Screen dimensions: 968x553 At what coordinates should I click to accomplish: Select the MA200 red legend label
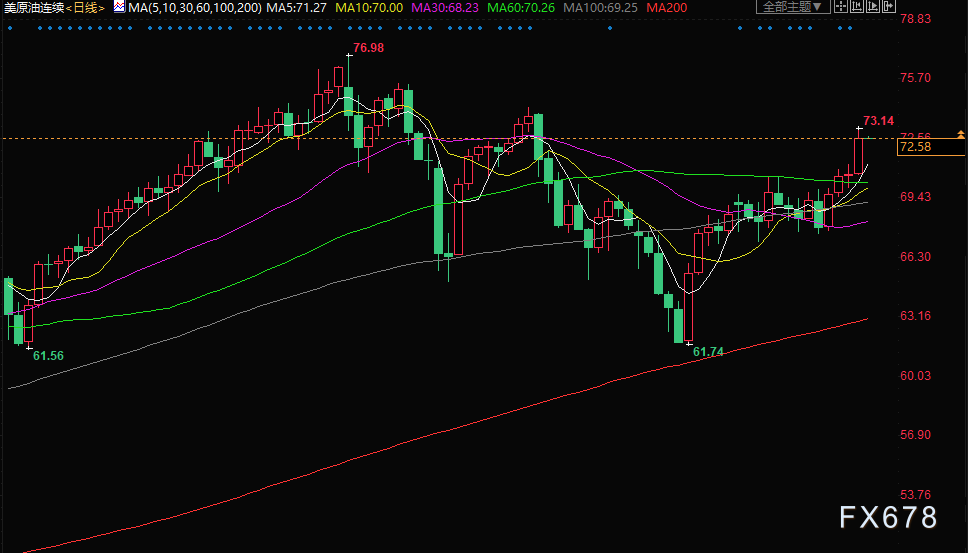click(665, 9)
